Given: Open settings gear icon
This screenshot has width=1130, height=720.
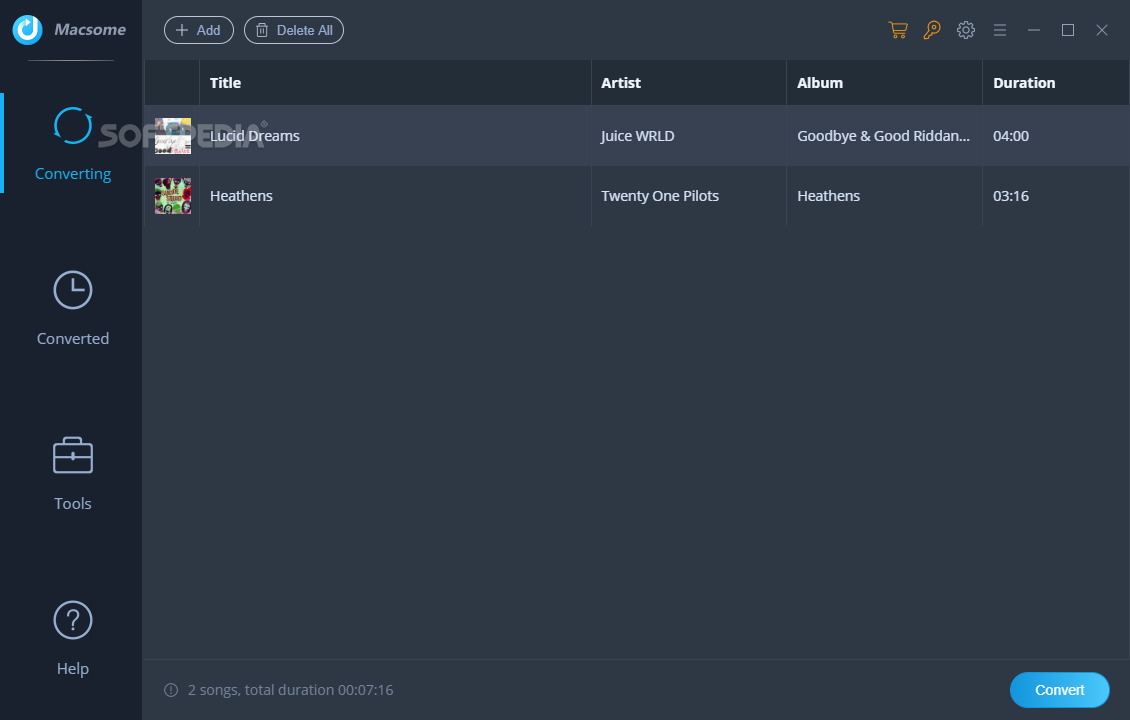Looking at the screenshot, I should [966, 30].
